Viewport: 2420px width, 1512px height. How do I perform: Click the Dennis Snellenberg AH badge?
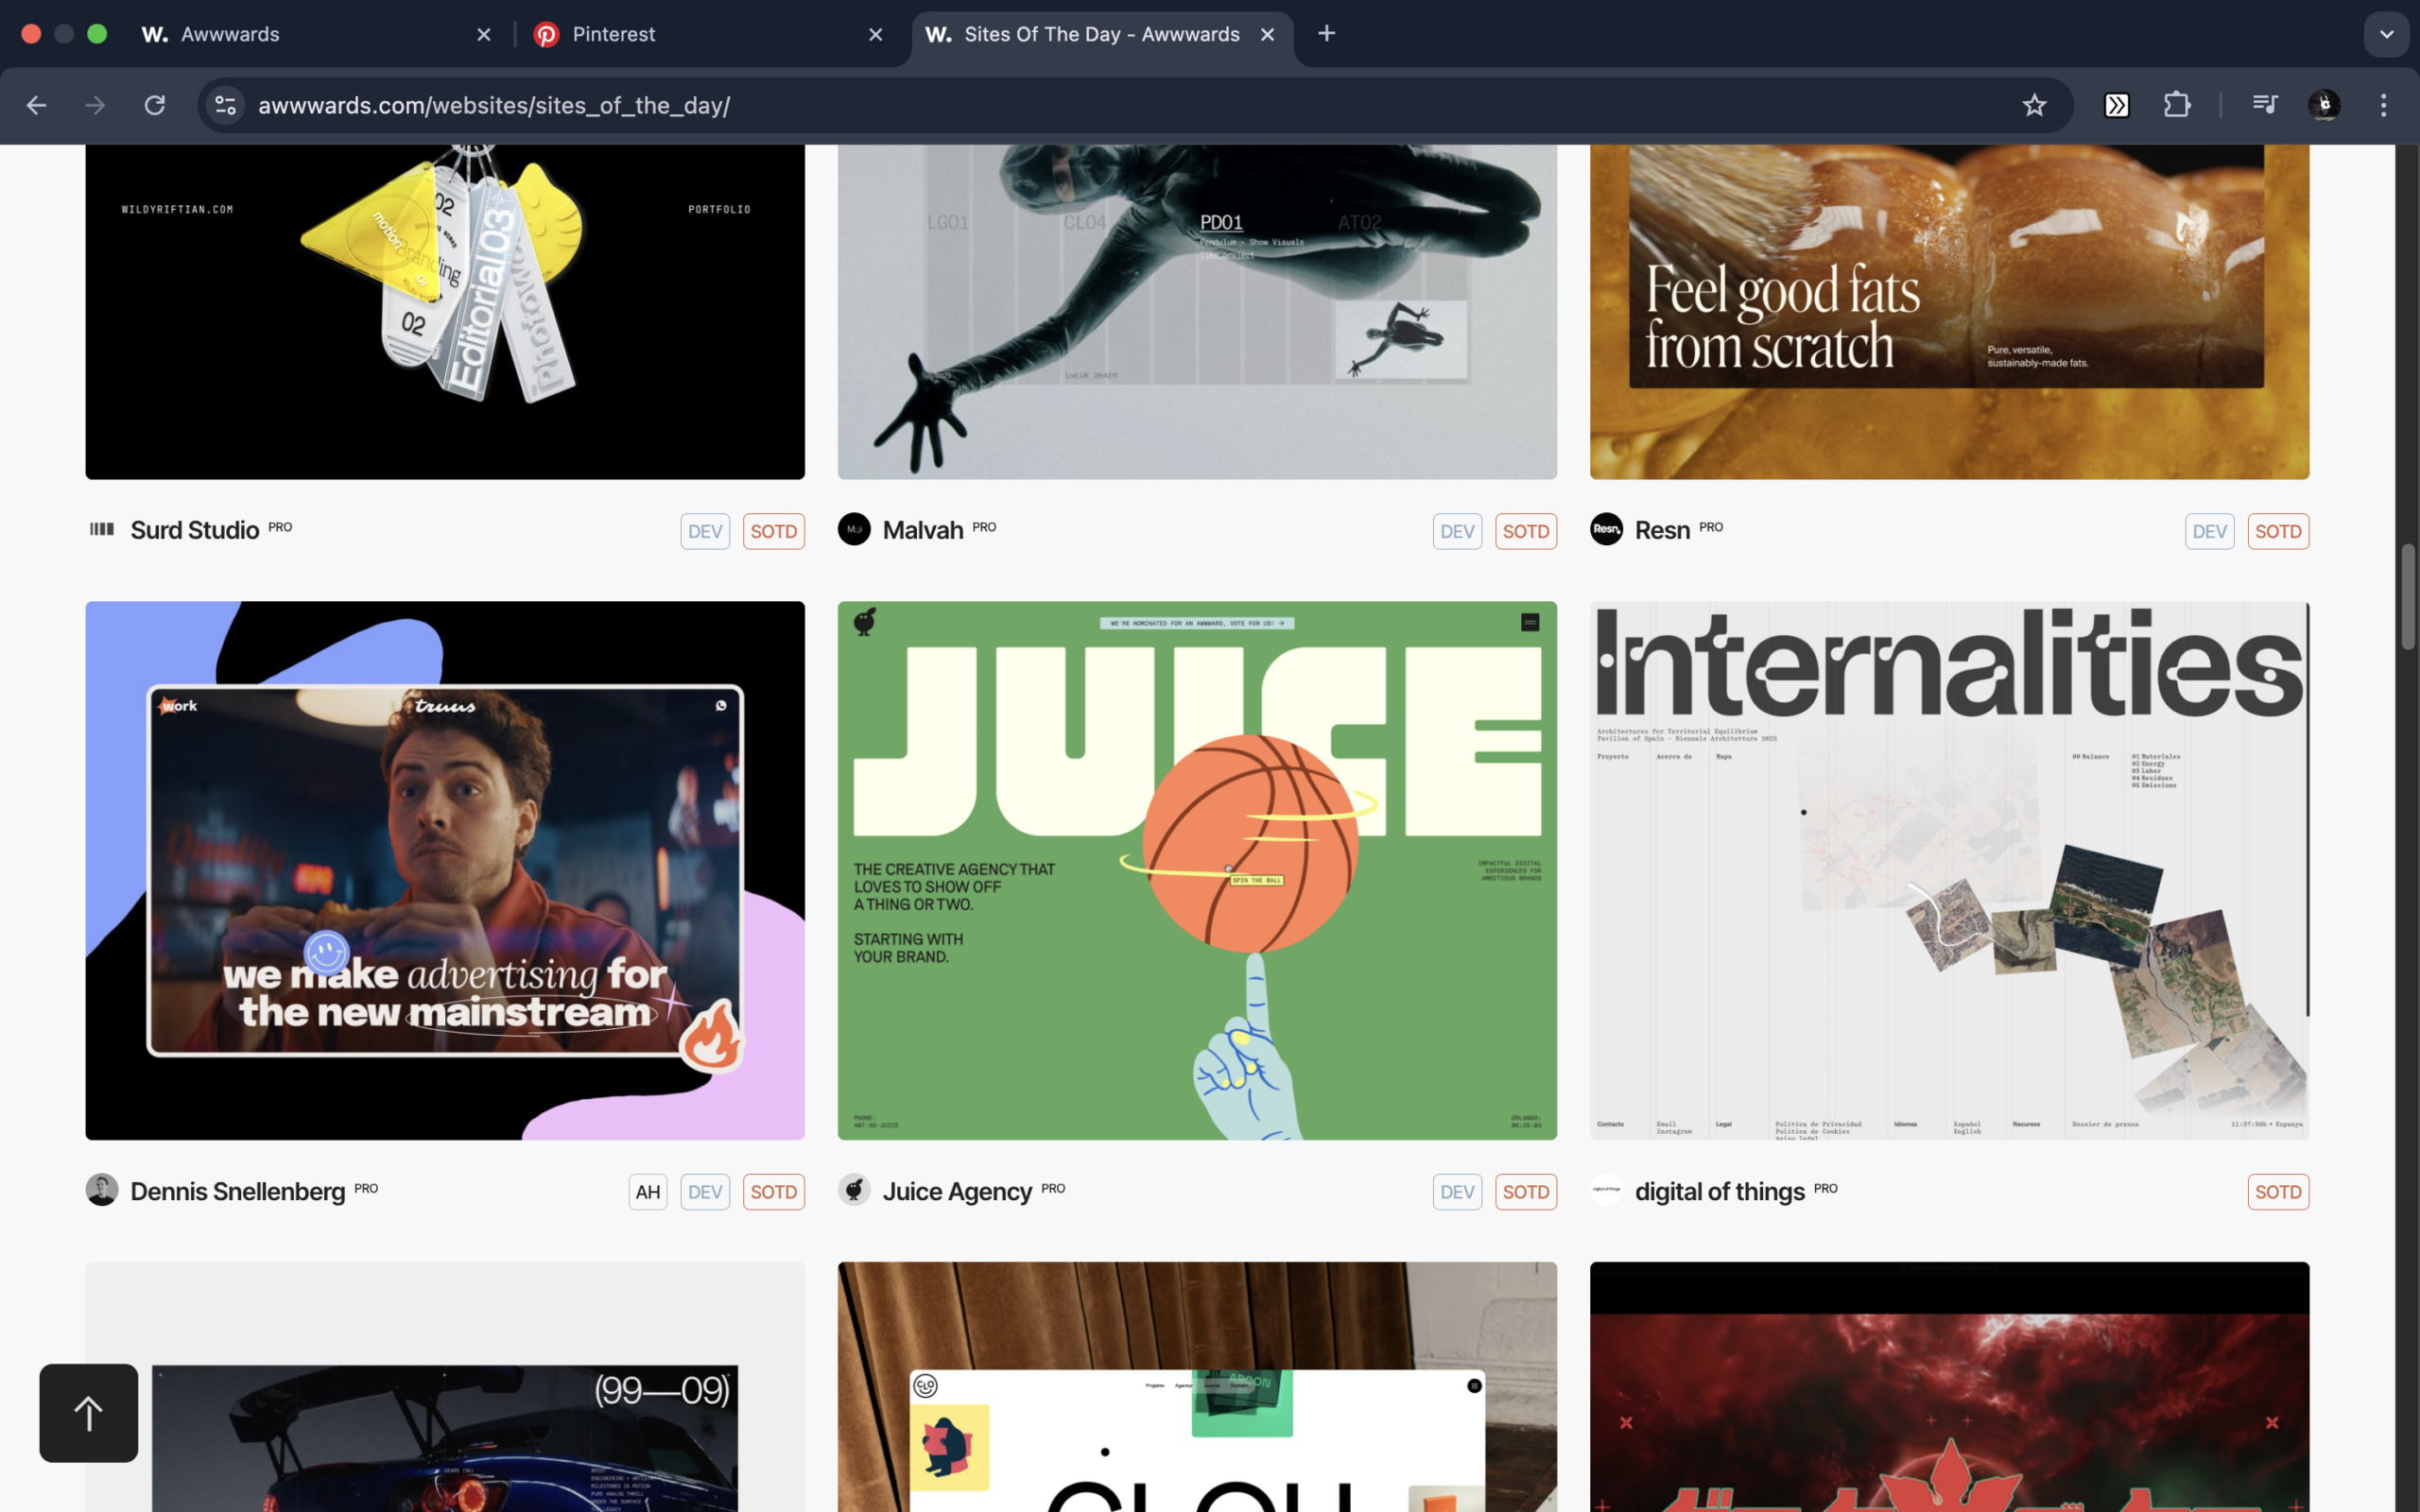coord(647,1192)
